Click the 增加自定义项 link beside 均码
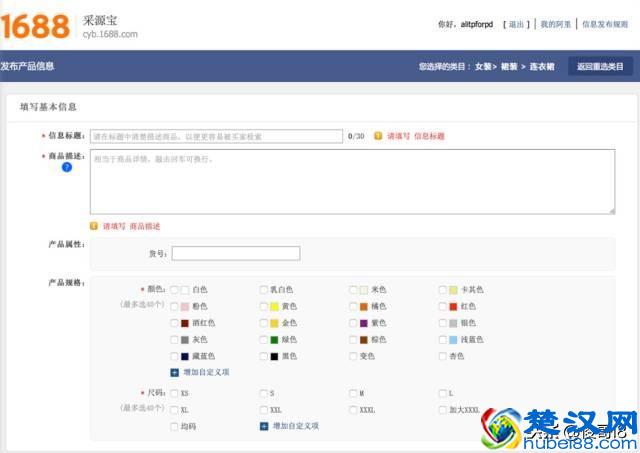This screenshot has width=640, height=453. pyautogui.click(x=296, y=426)
